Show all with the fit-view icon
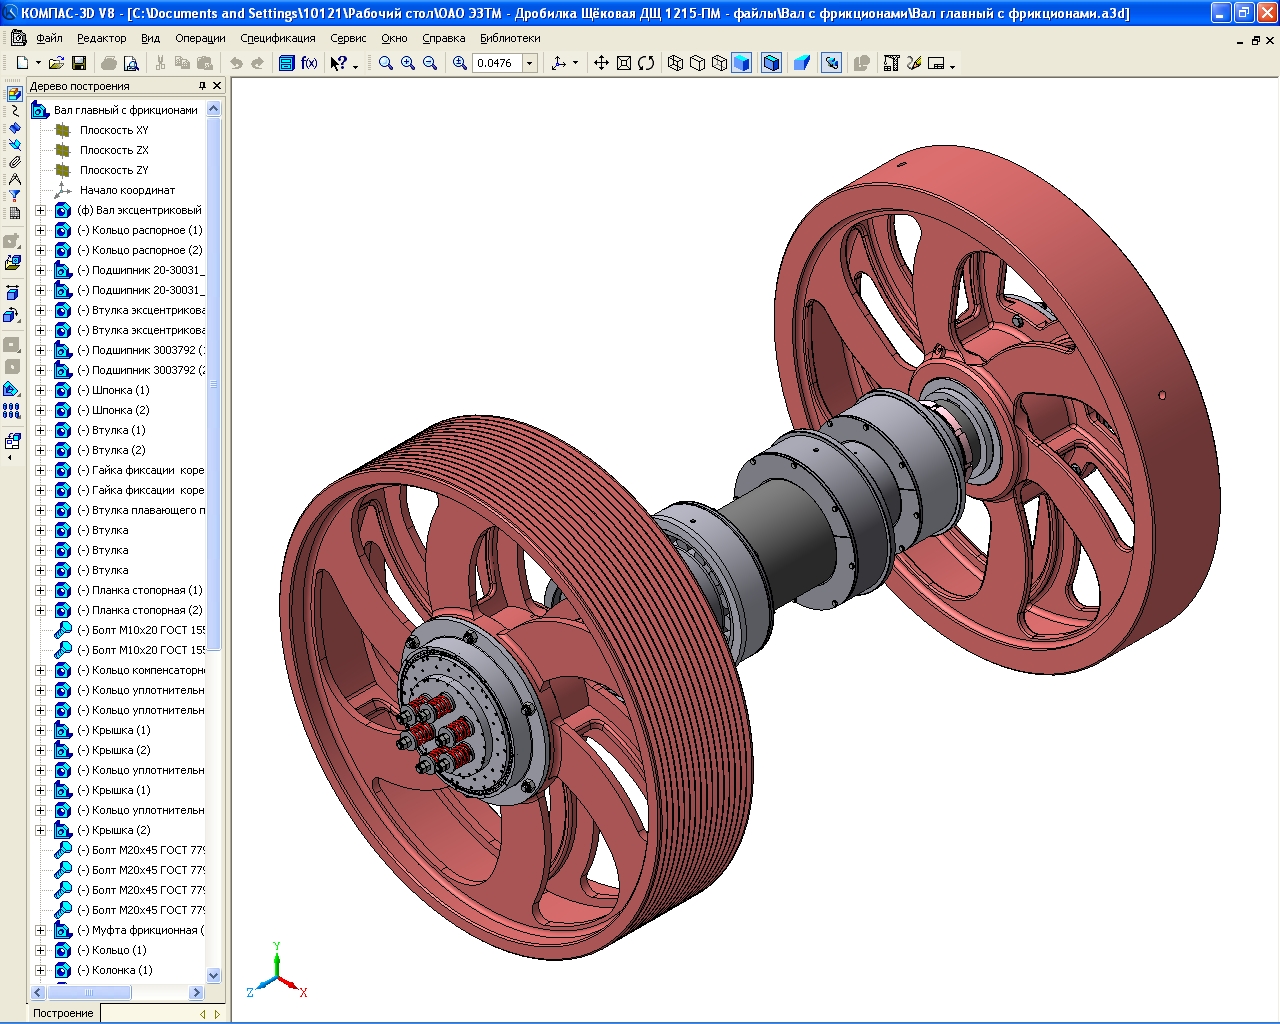The width and height of the screenshot is (1280, 1024). 624,63
